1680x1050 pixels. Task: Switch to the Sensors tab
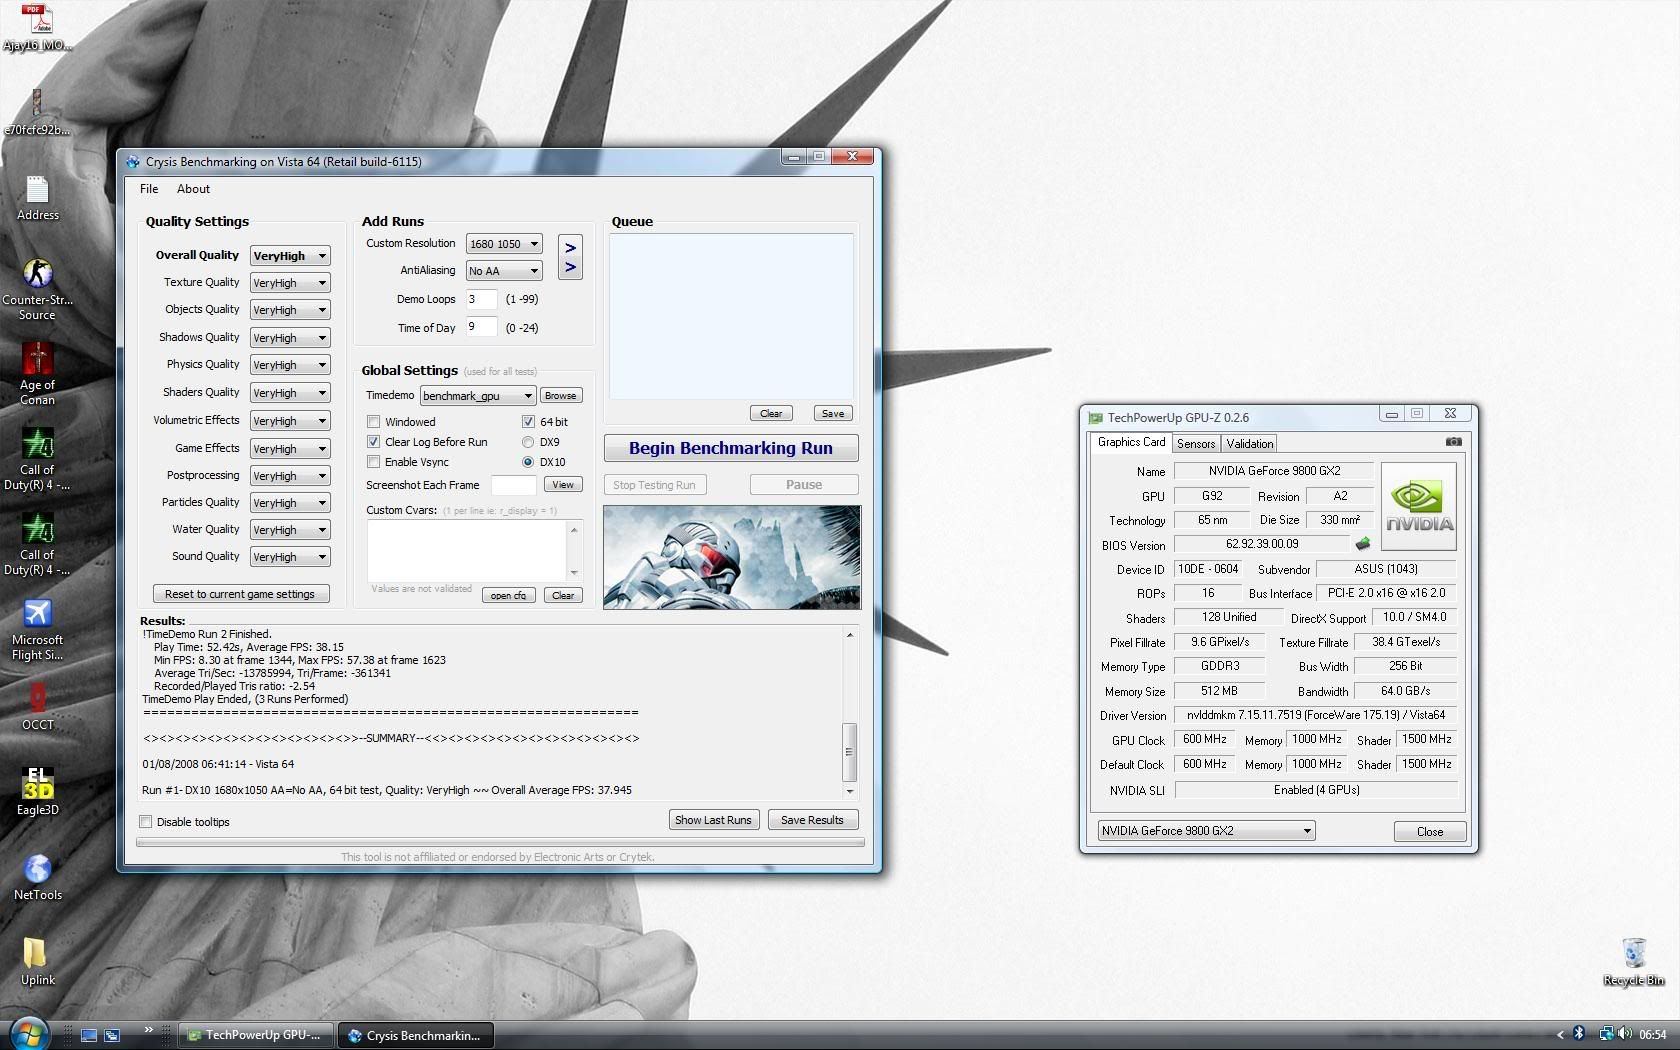1195,444
